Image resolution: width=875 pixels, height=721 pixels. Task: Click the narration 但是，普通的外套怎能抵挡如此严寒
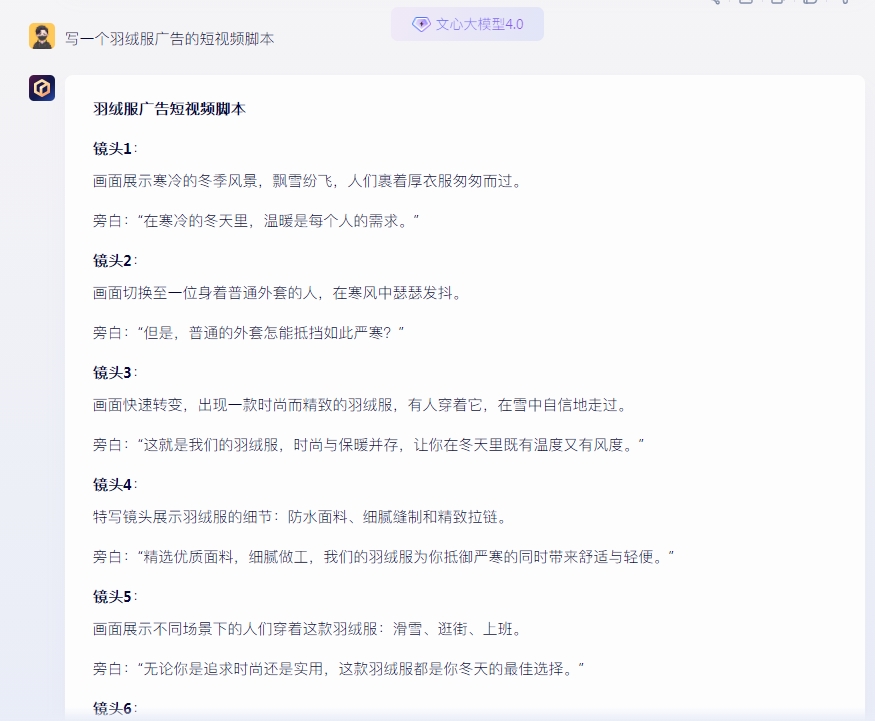[x=248, y=333]
